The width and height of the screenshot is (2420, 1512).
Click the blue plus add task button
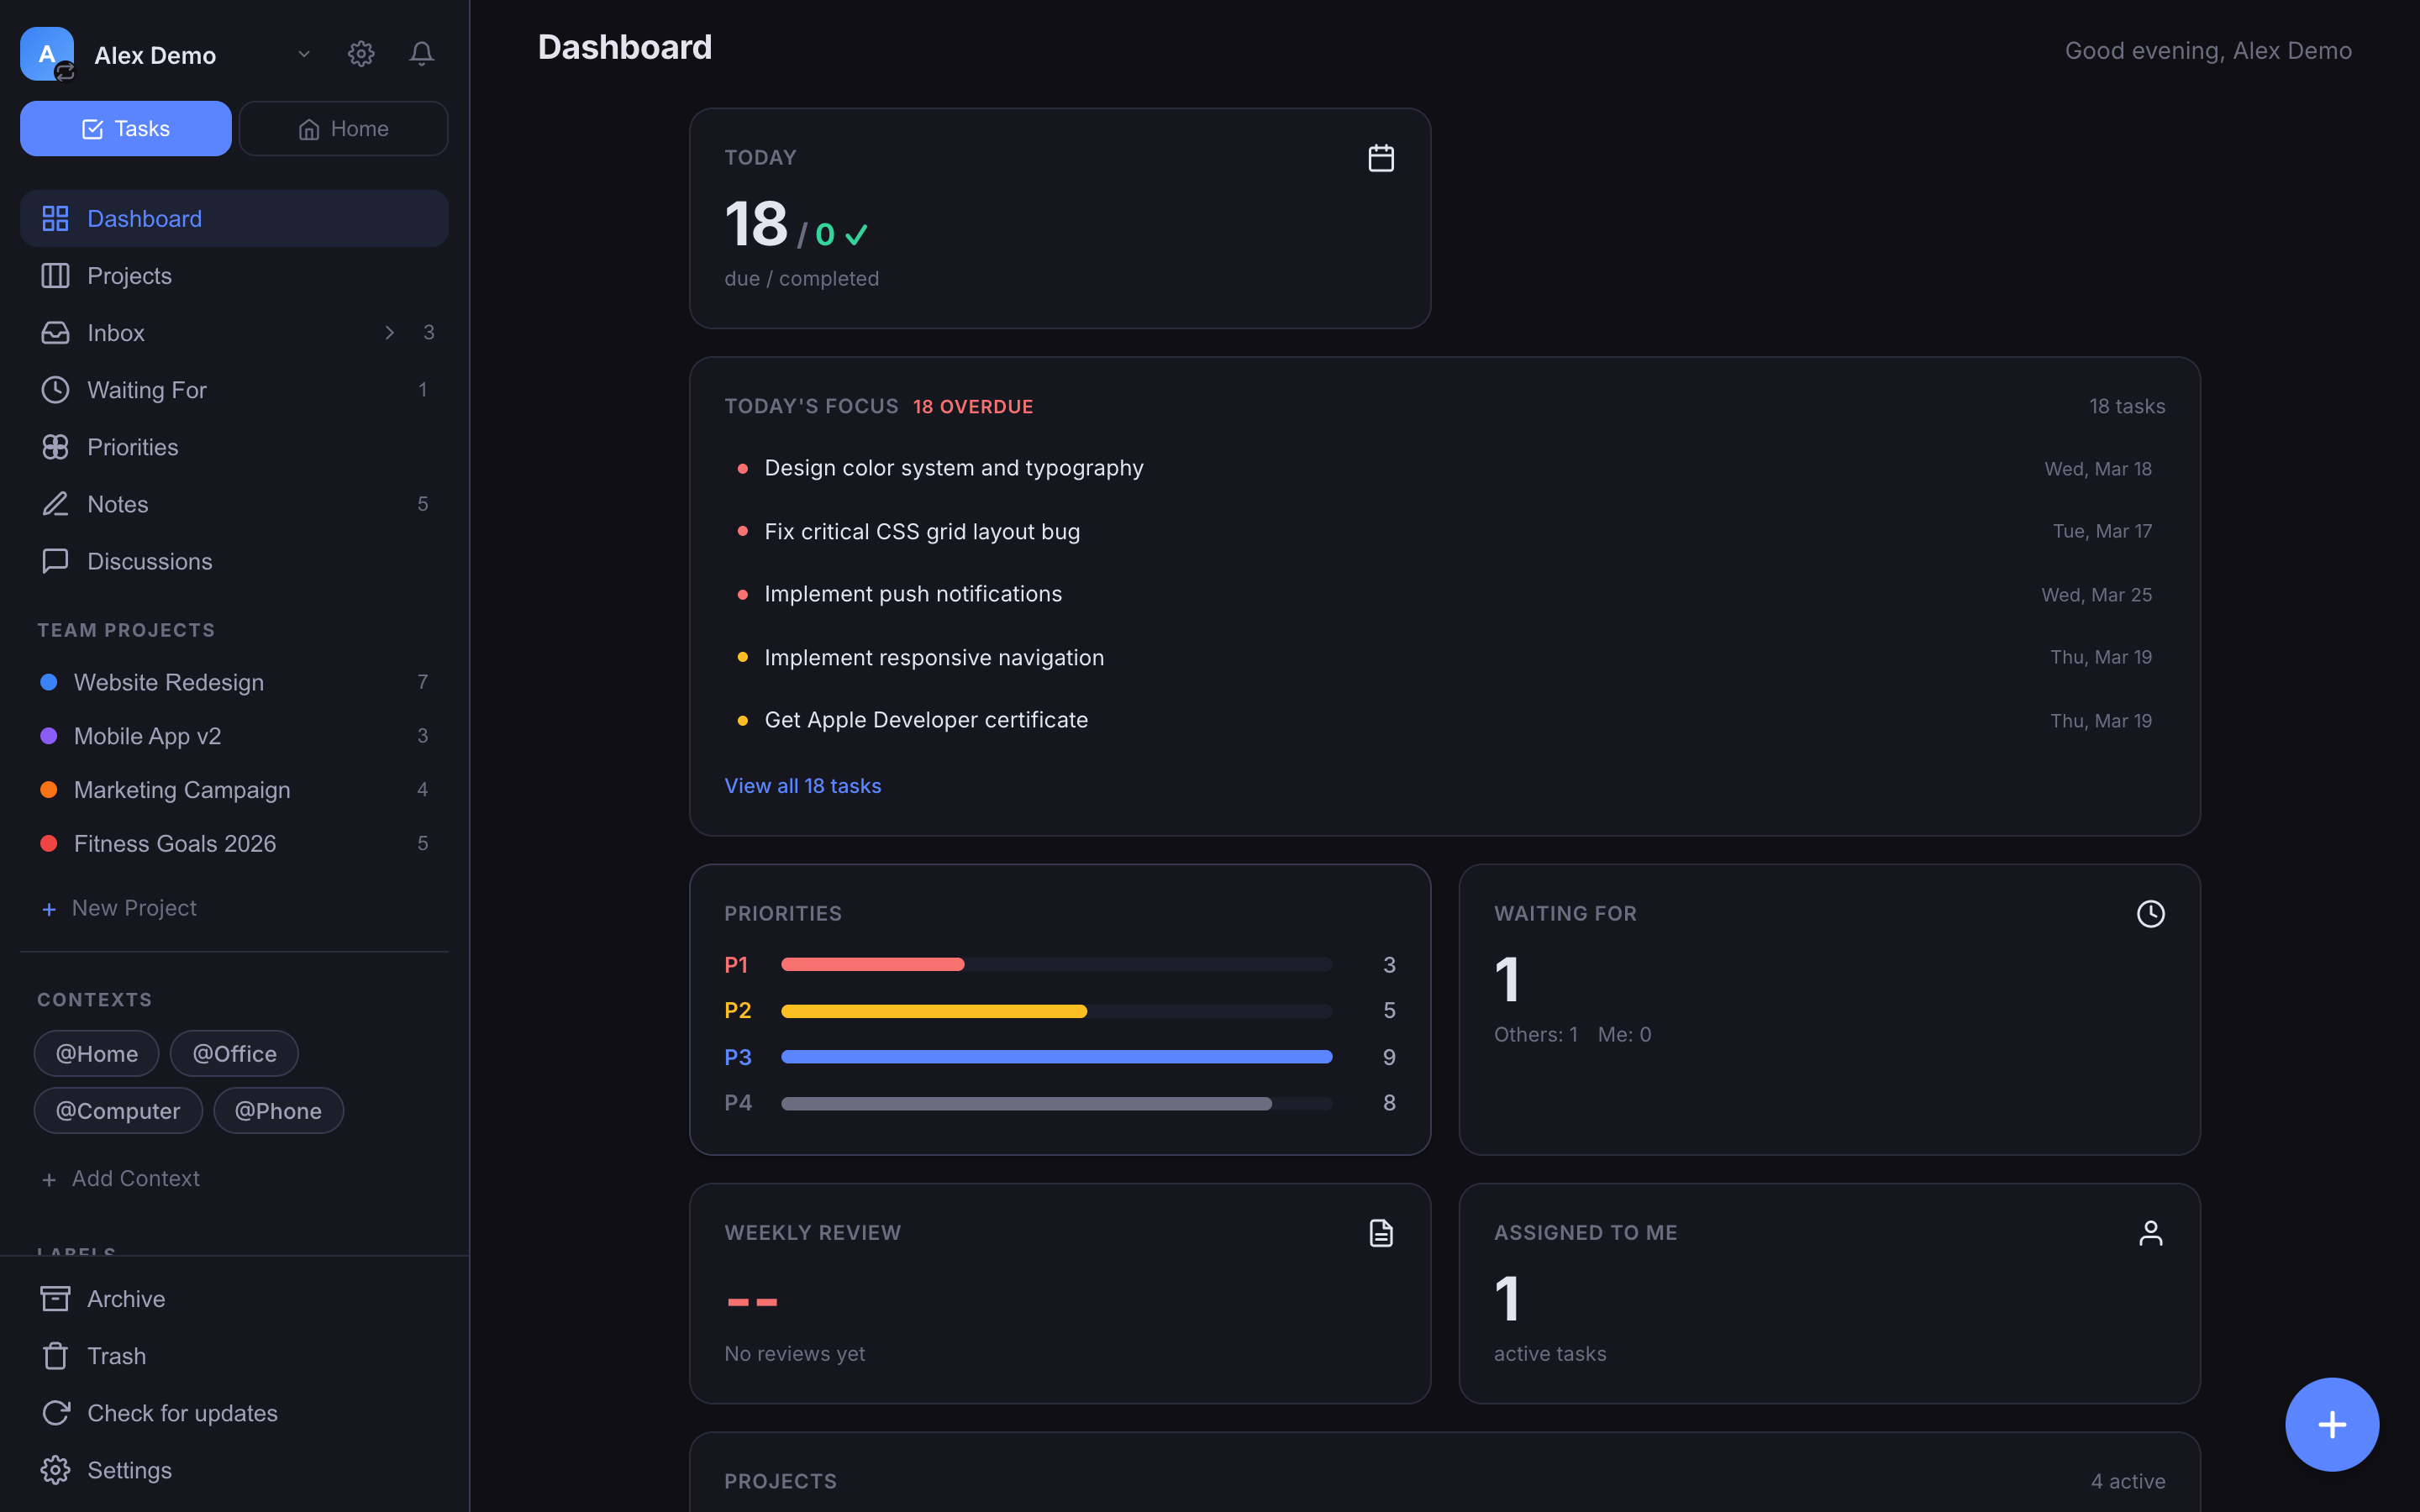pyautogui.click(x=2332, y=1424)
